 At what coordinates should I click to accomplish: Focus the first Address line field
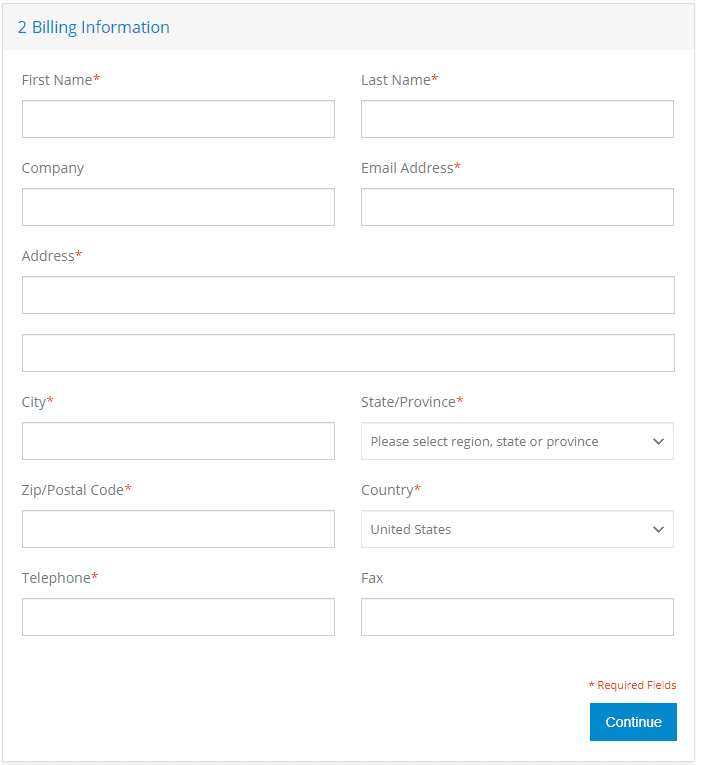(348, 295)
